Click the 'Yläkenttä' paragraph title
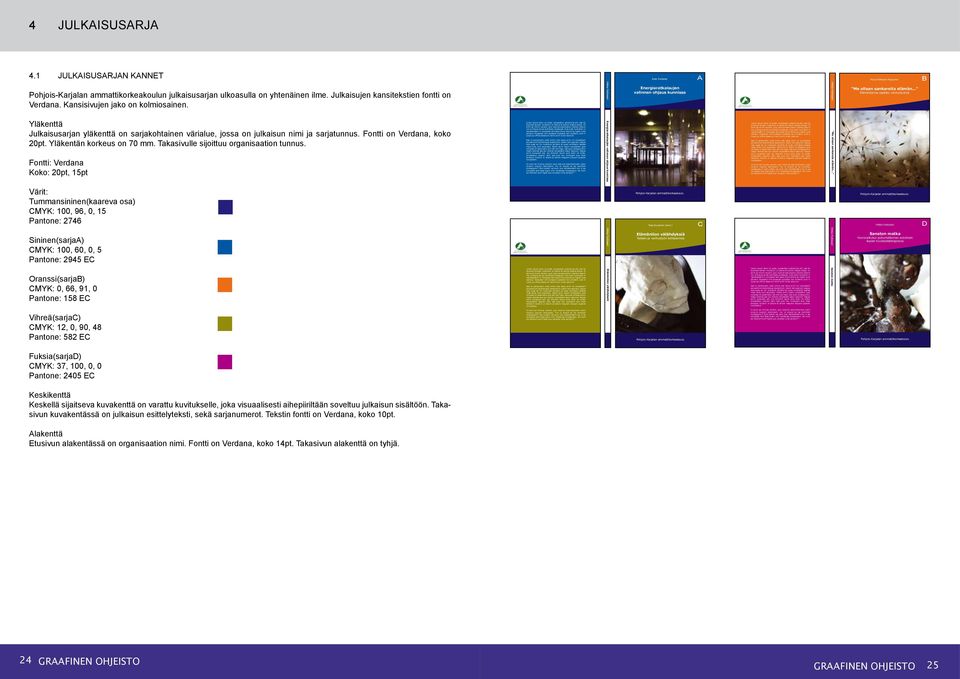This screenshot has height=679, width=960. tap(46, 124)
